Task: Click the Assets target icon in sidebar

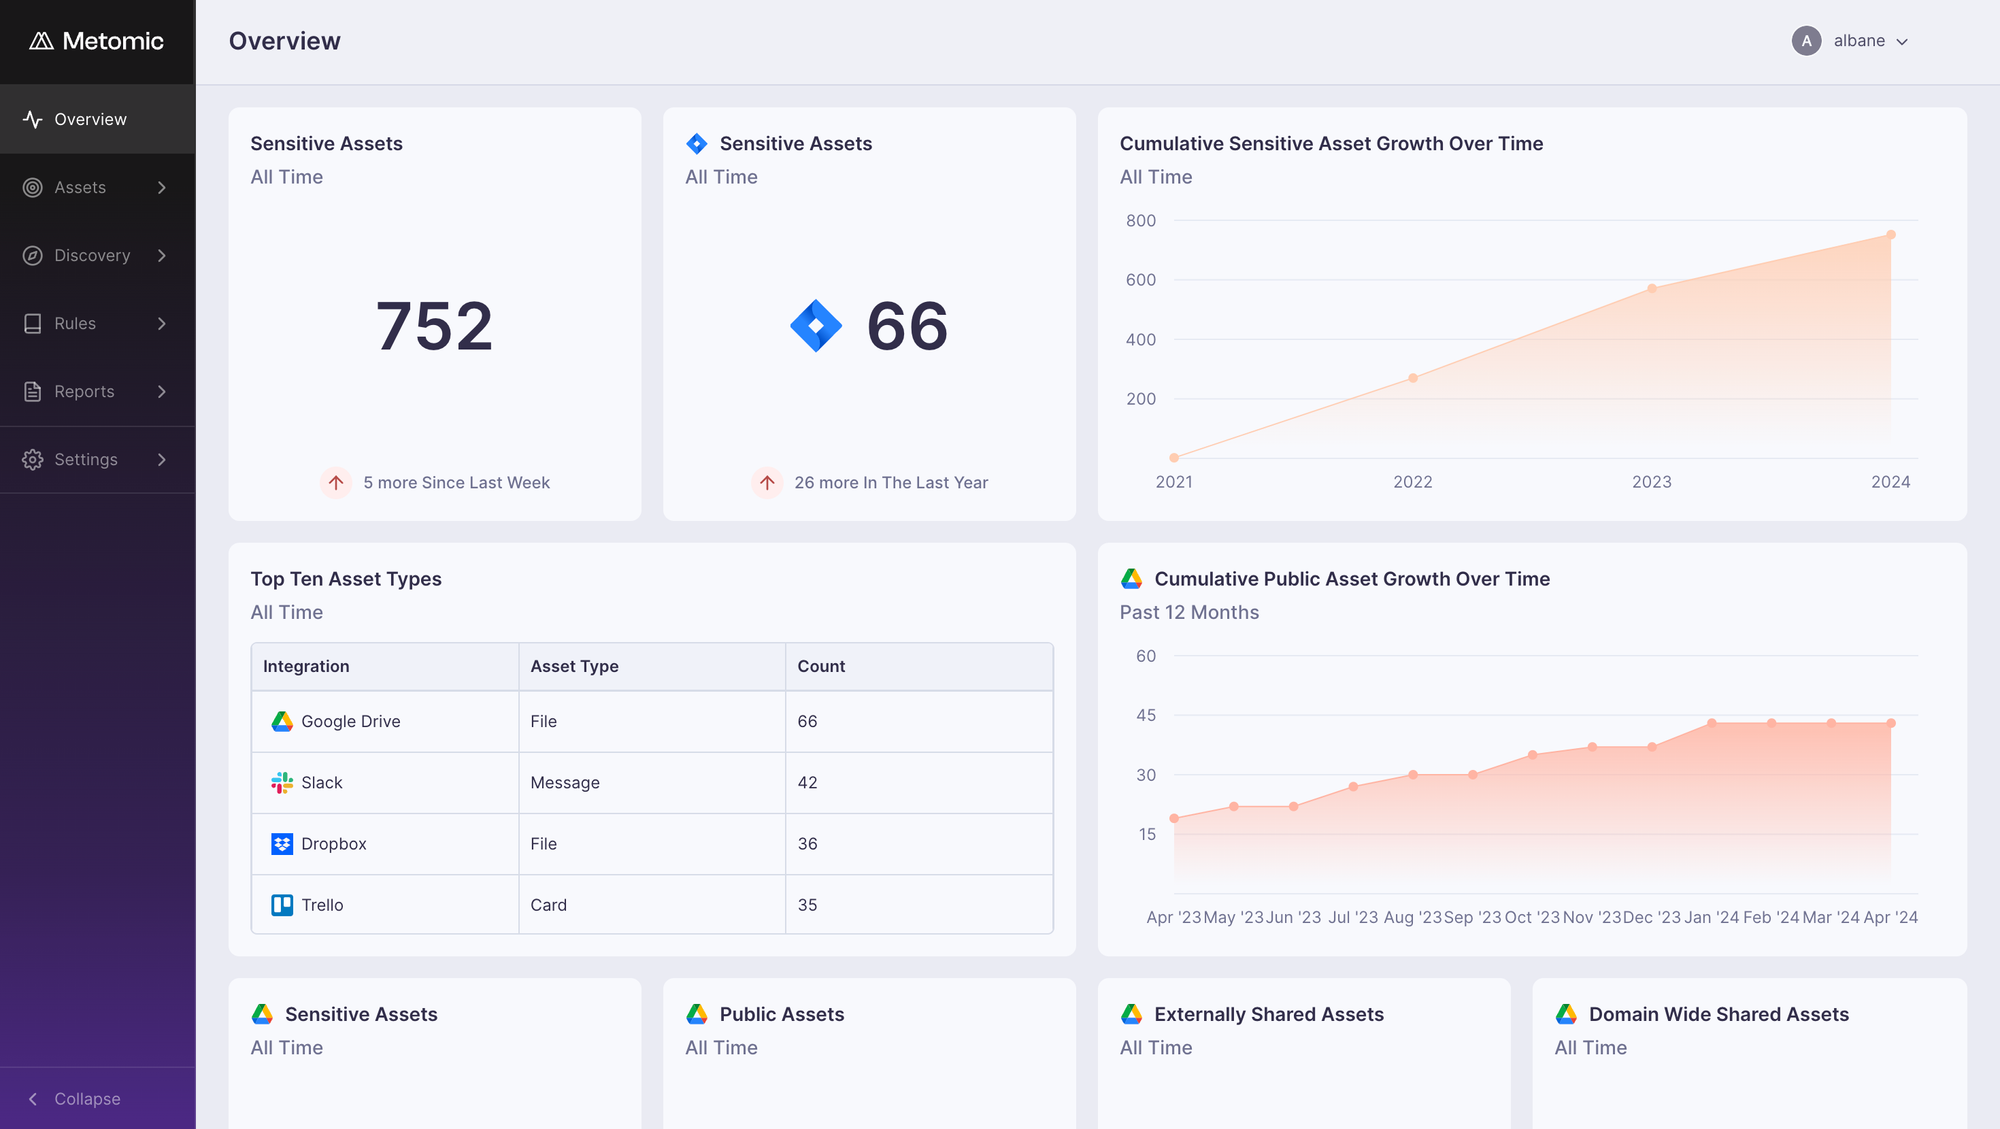Action: [32, 187]
